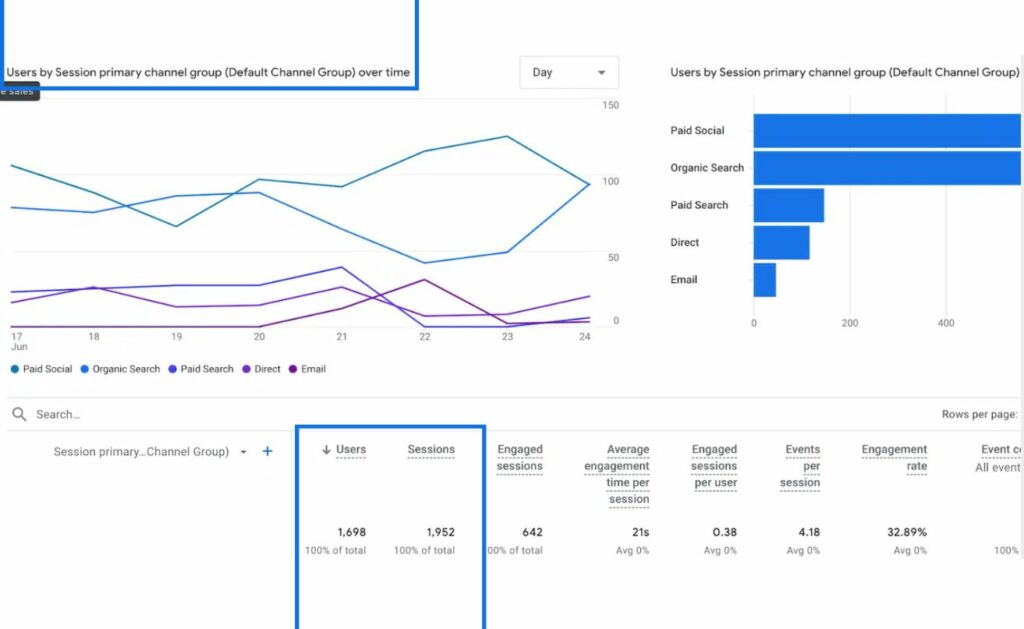Viewport: 1024px width, 629px height.
Task: Click the search magnifier icon
Action: point(20,414)
